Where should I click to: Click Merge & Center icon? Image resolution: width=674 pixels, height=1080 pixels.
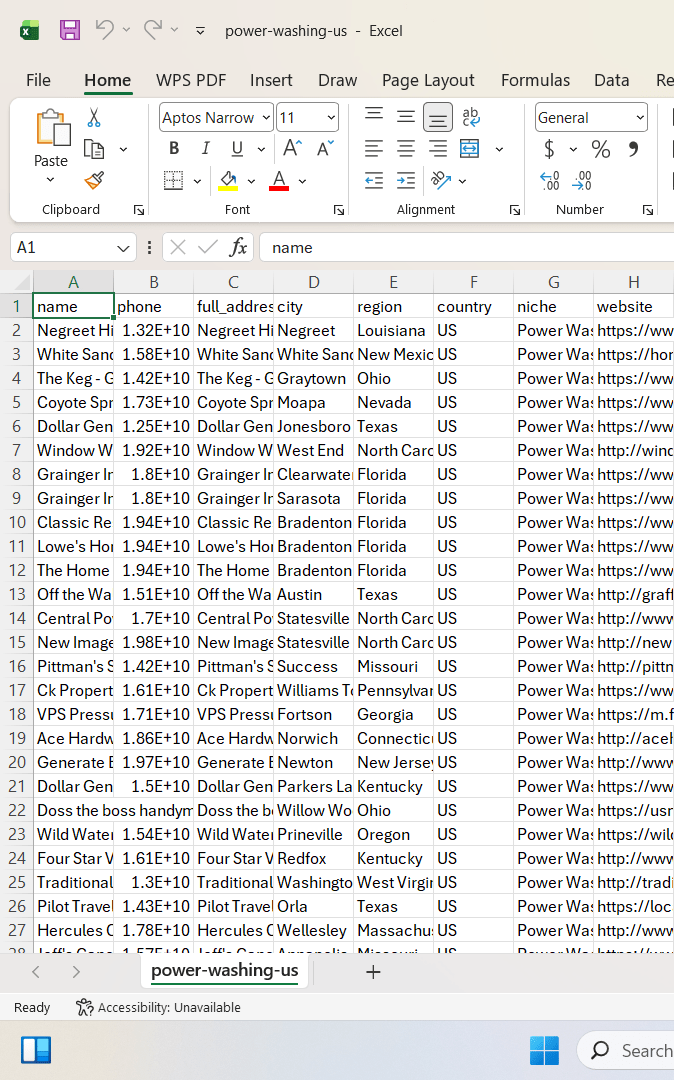pos(470,149)
